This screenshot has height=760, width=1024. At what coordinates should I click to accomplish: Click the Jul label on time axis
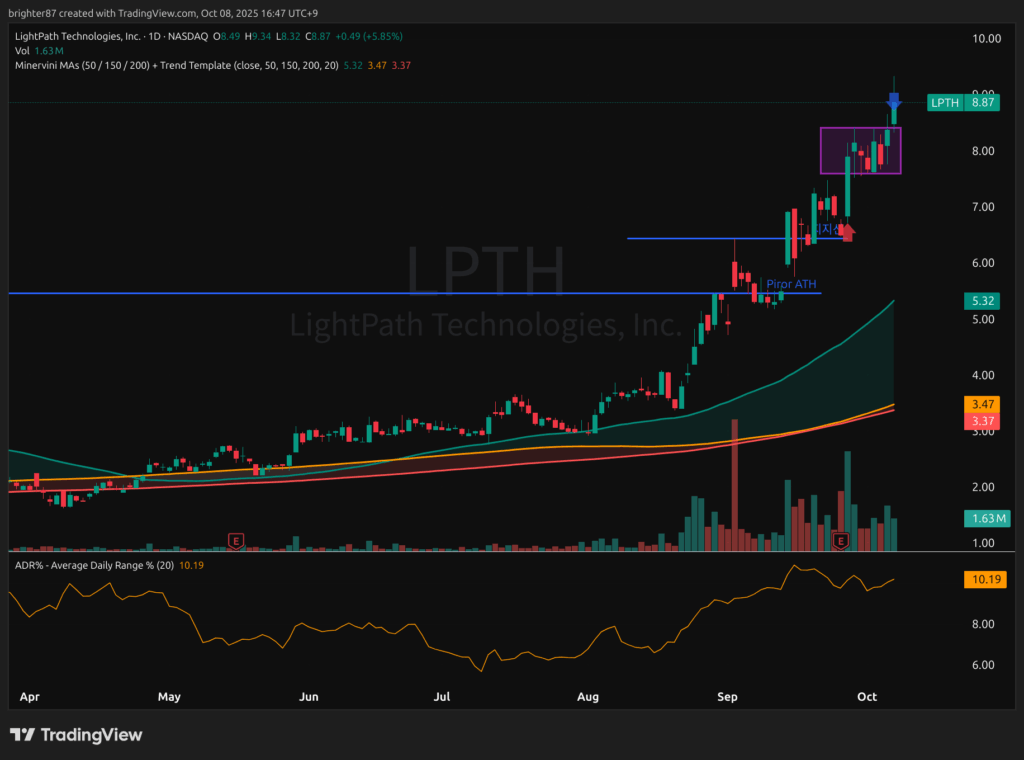tap(443, 696)
